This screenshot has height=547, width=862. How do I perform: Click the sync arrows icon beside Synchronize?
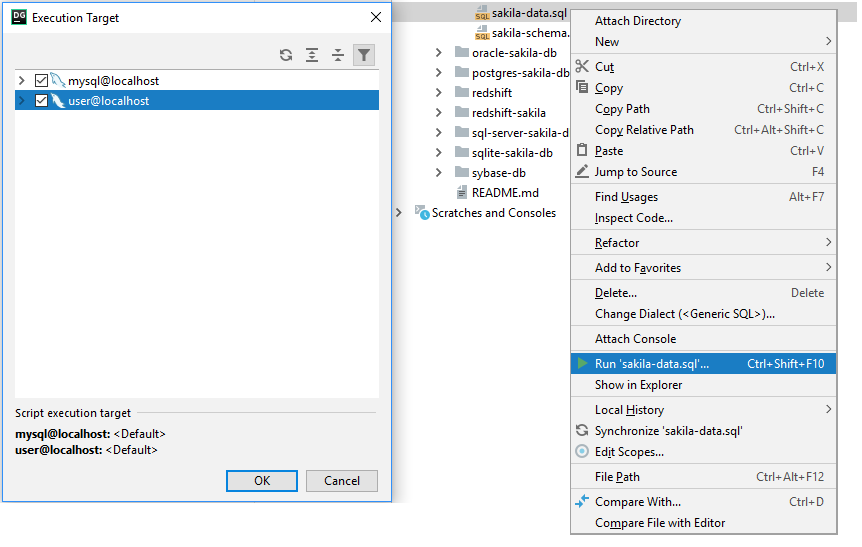(x=582, y=430)
